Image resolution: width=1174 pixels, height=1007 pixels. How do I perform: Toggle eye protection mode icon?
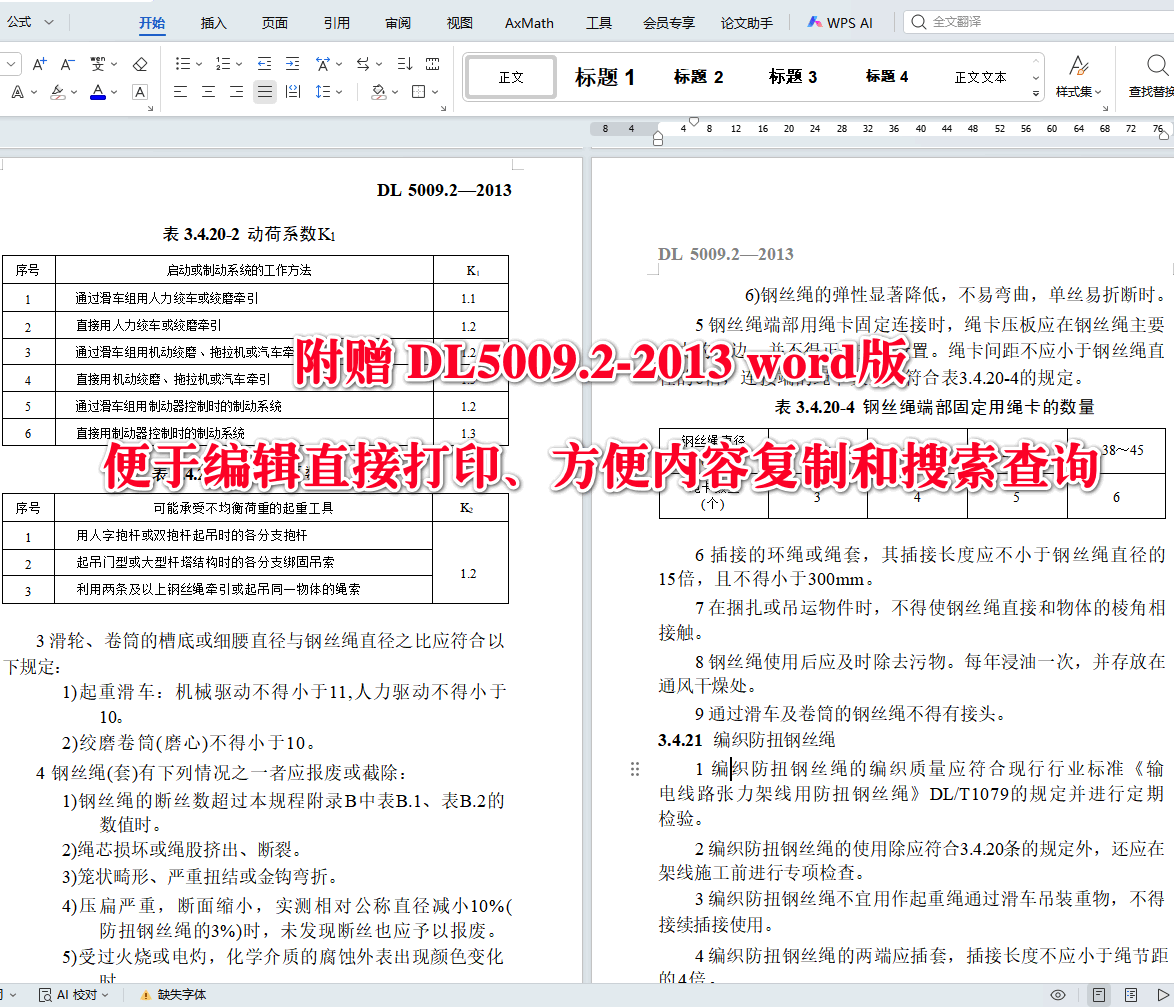coord(1058,995)
